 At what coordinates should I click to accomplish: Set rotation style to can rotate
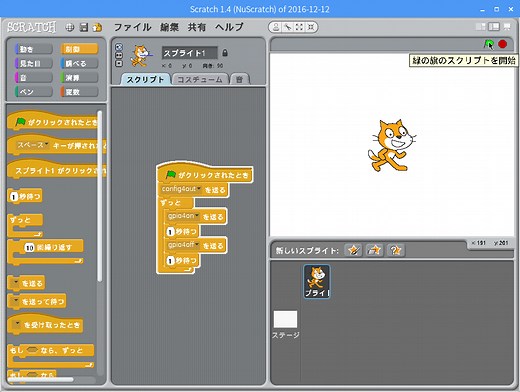pos(119,47)
